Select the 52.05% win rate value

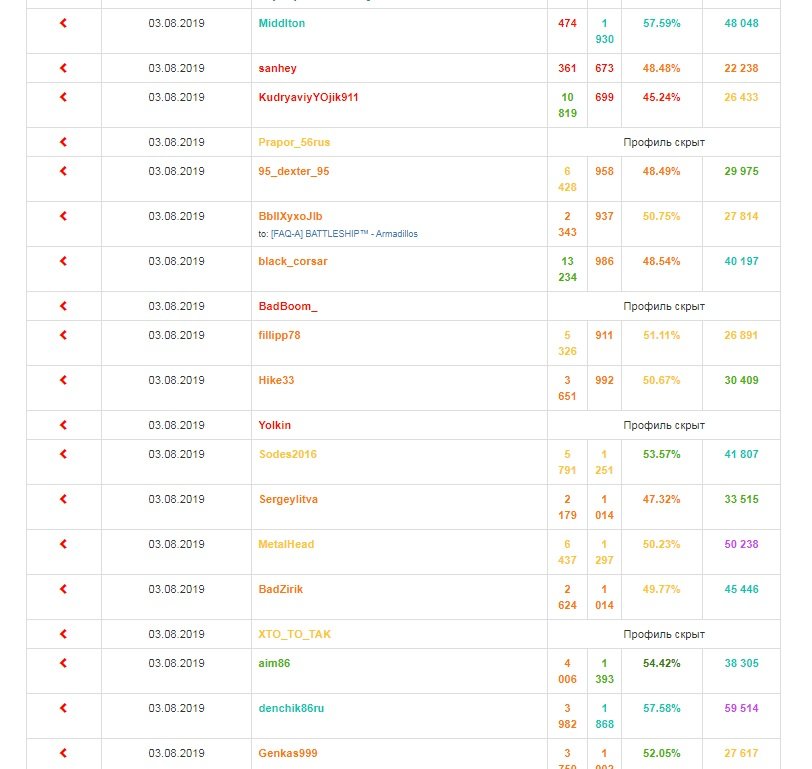click(662, 753)
